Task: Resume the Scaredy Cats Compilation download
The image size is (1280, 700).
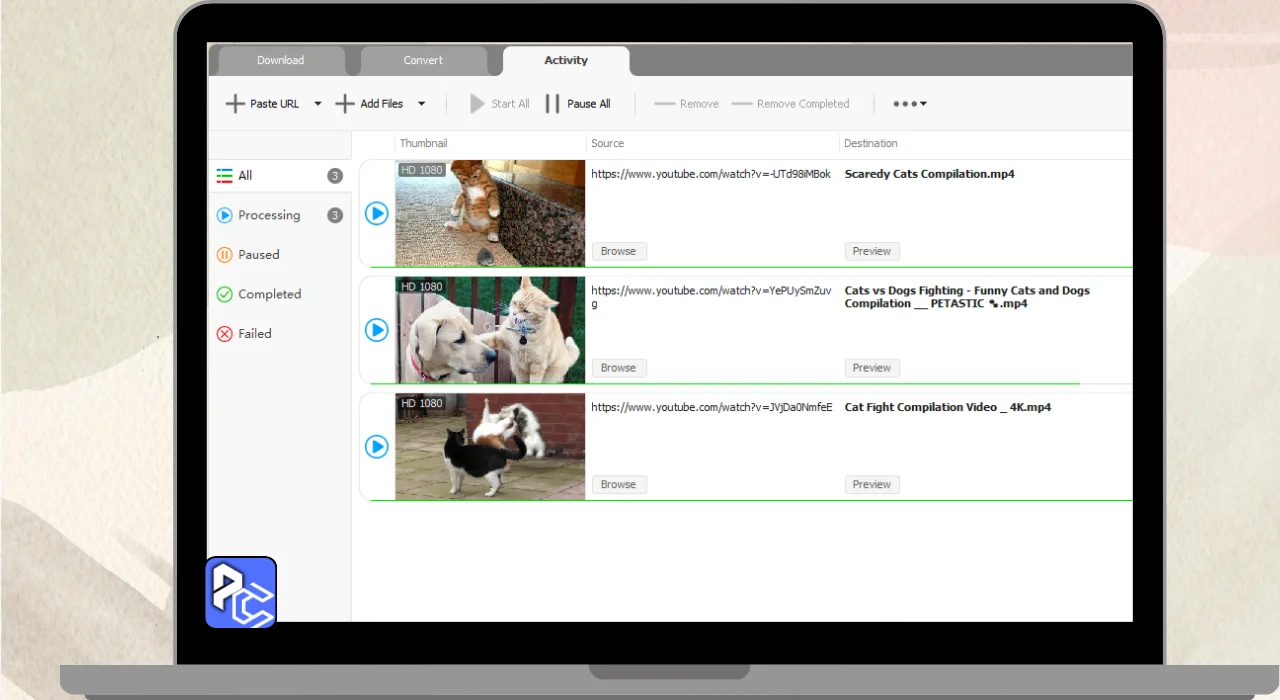Action: [376, 213]
